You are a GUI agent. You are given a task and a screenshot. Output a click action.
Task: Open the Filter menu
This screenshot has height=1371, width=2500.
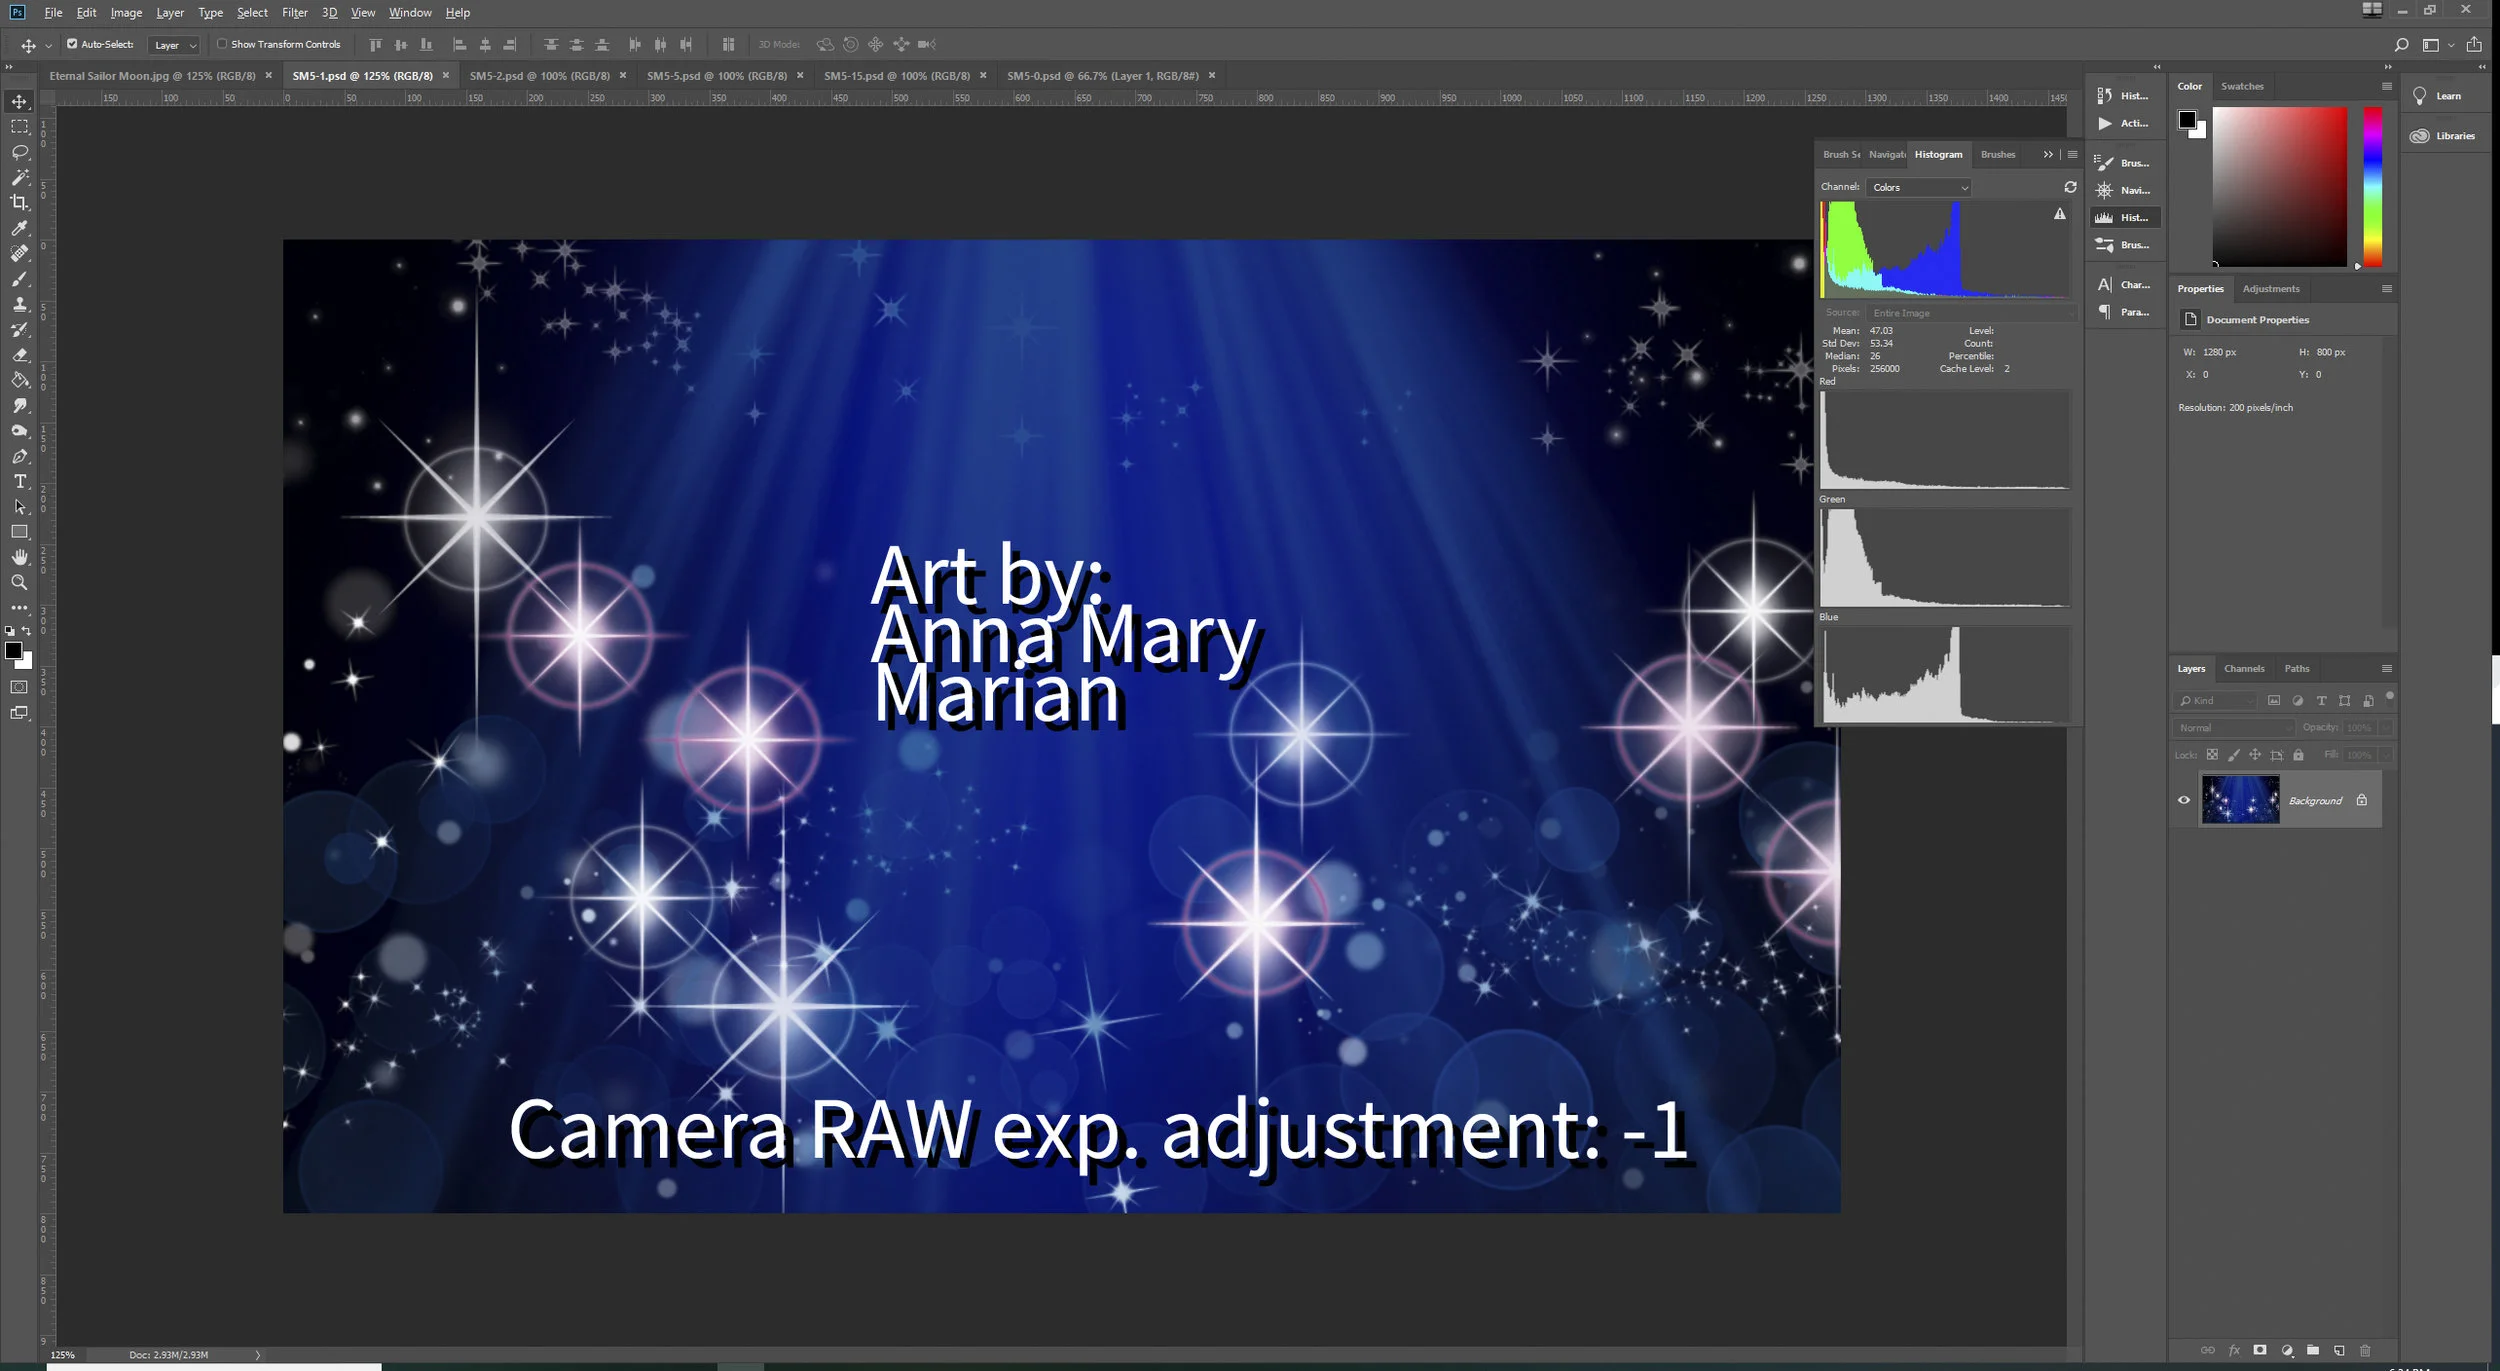click(x=294, y=13)
